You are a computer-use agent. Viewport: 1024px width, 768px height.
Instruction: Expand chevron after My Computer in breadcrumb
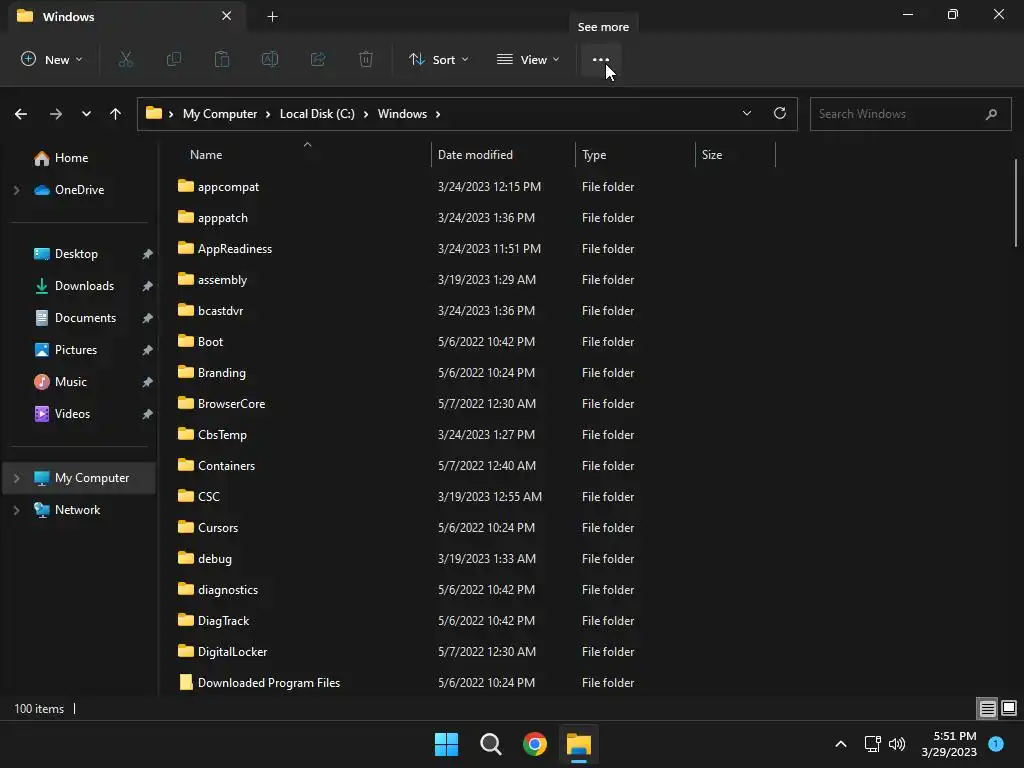click(268, 114)
